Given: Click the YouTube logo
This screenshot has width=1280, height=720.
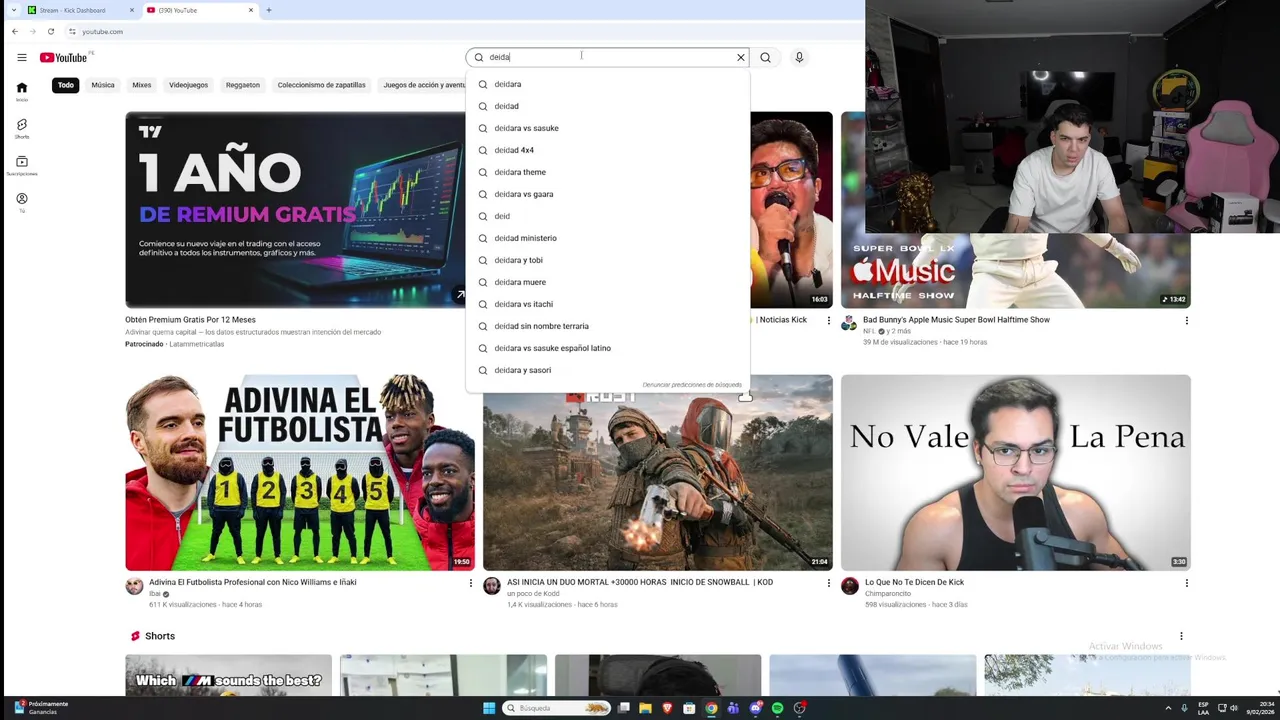Looking at the screenshot, I should pyautogui.click(x=63, y=57).
